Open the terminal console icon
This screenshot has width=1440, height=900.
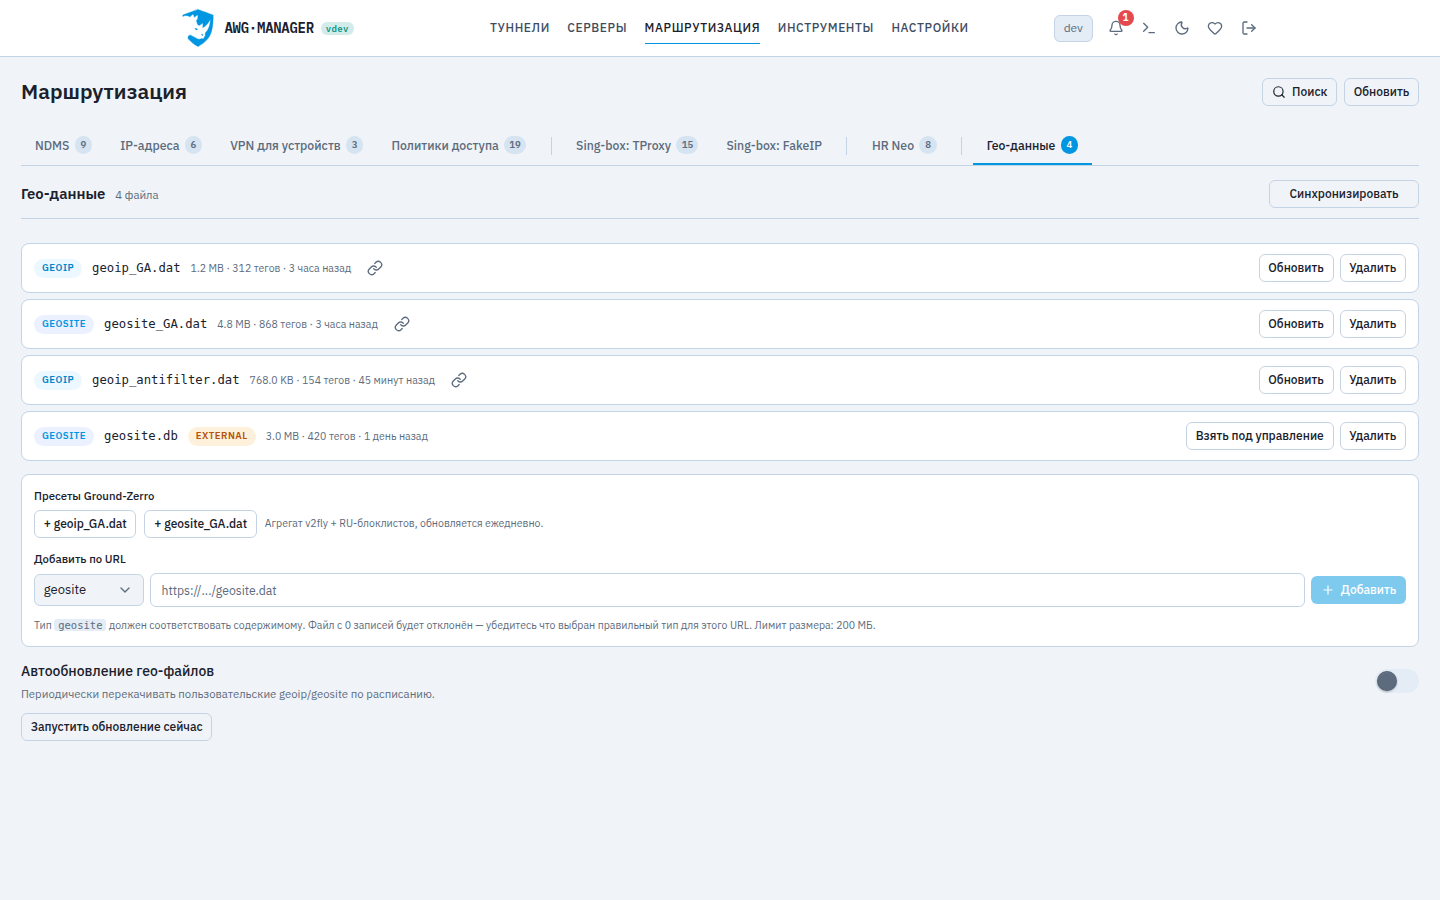coord(1149,28)
